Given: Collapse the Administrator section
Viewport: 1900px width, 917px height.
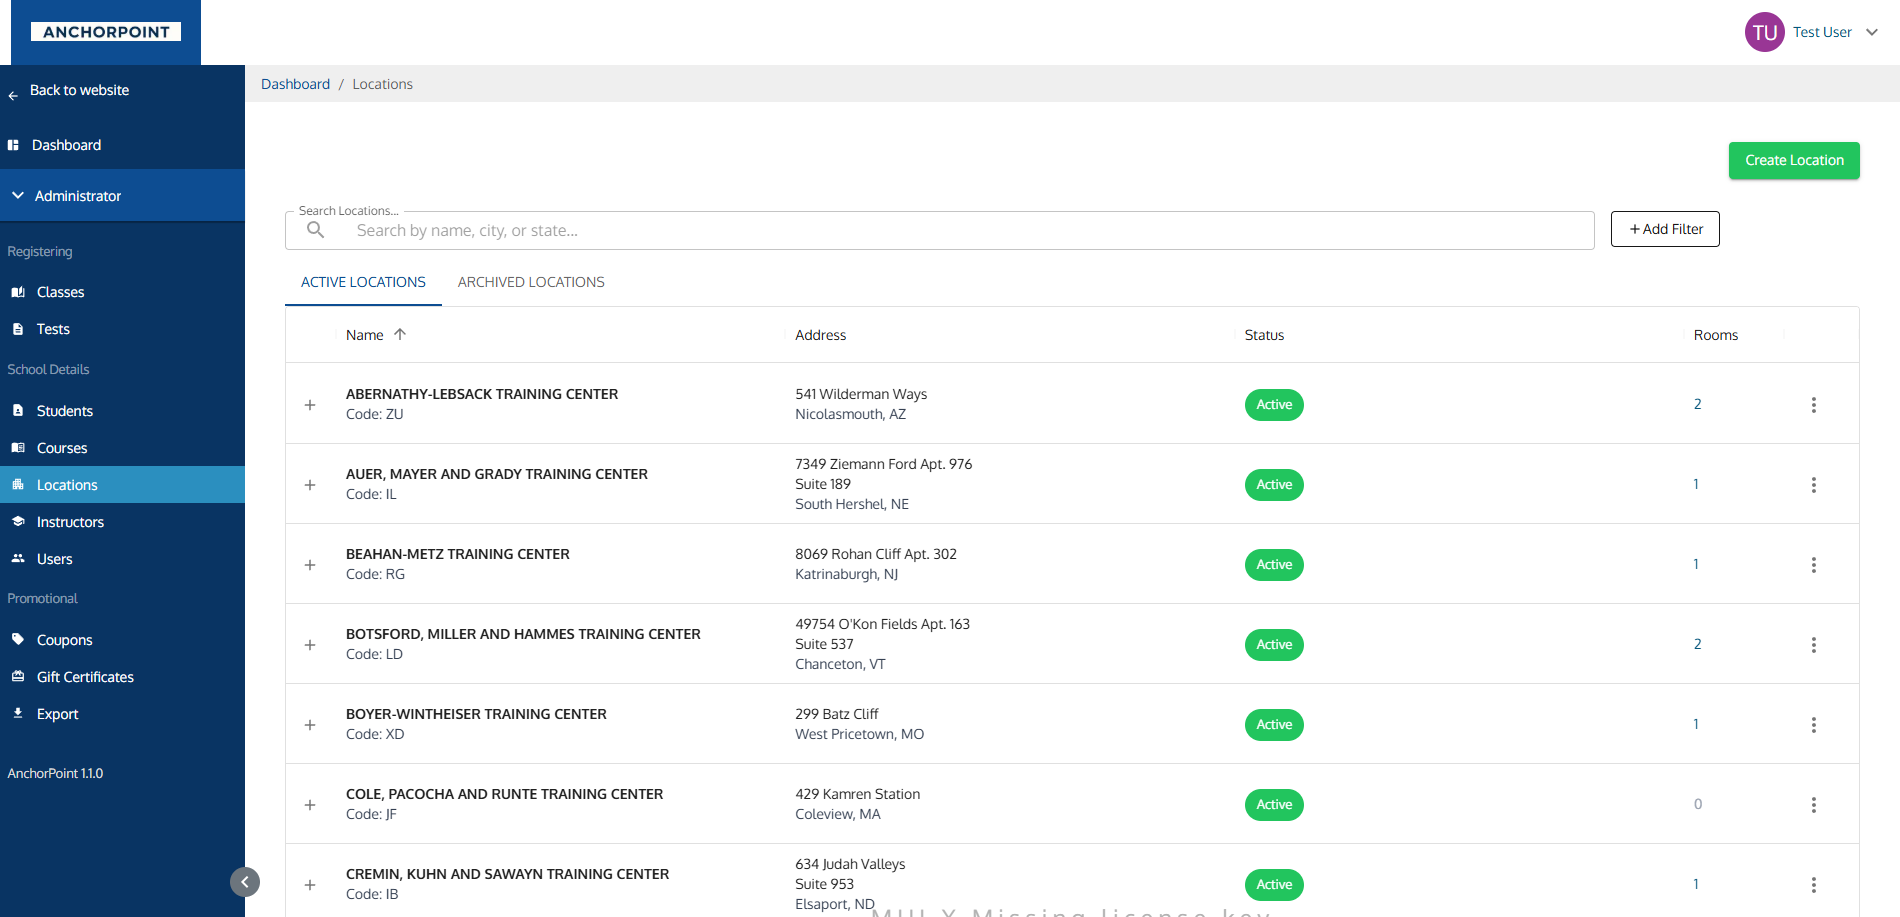Looking at the screenshot, I should click(18, 195).
